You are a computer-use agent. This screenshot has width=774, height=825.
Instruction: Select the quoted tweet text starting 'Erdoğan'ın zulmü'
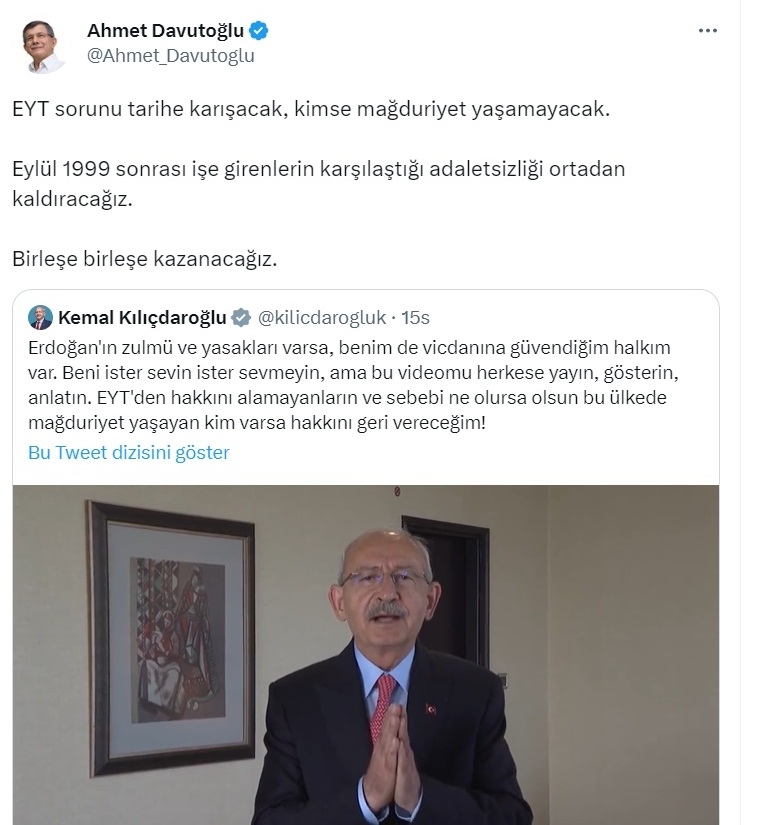click(353, 385)
